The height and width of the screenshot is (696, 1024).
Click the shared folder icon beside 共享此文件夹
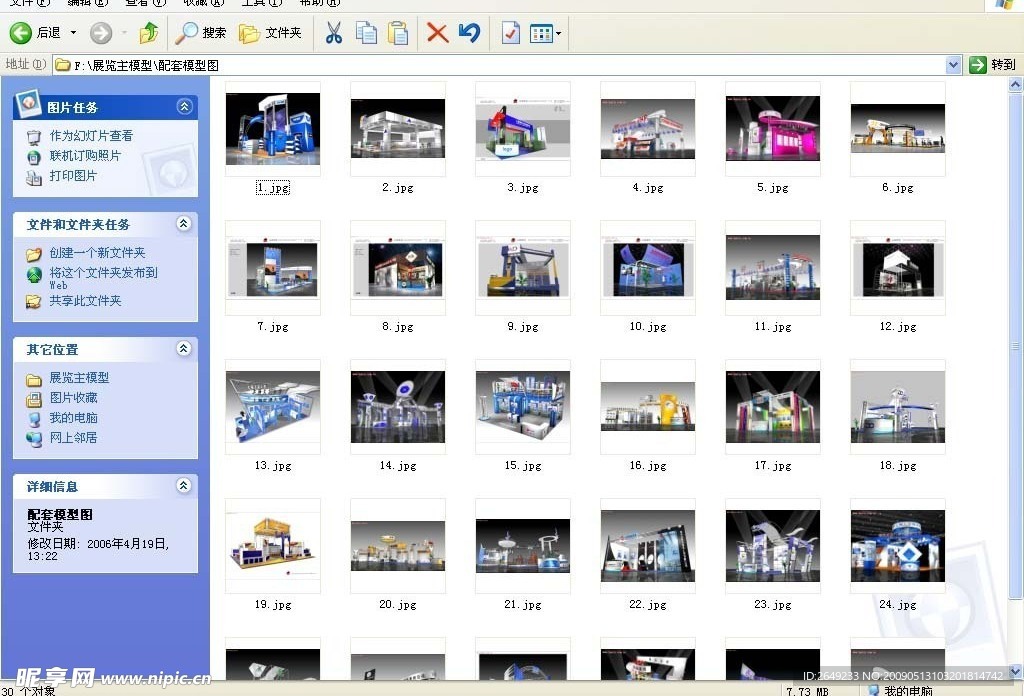pyautogui.click(x=34, y=302)
